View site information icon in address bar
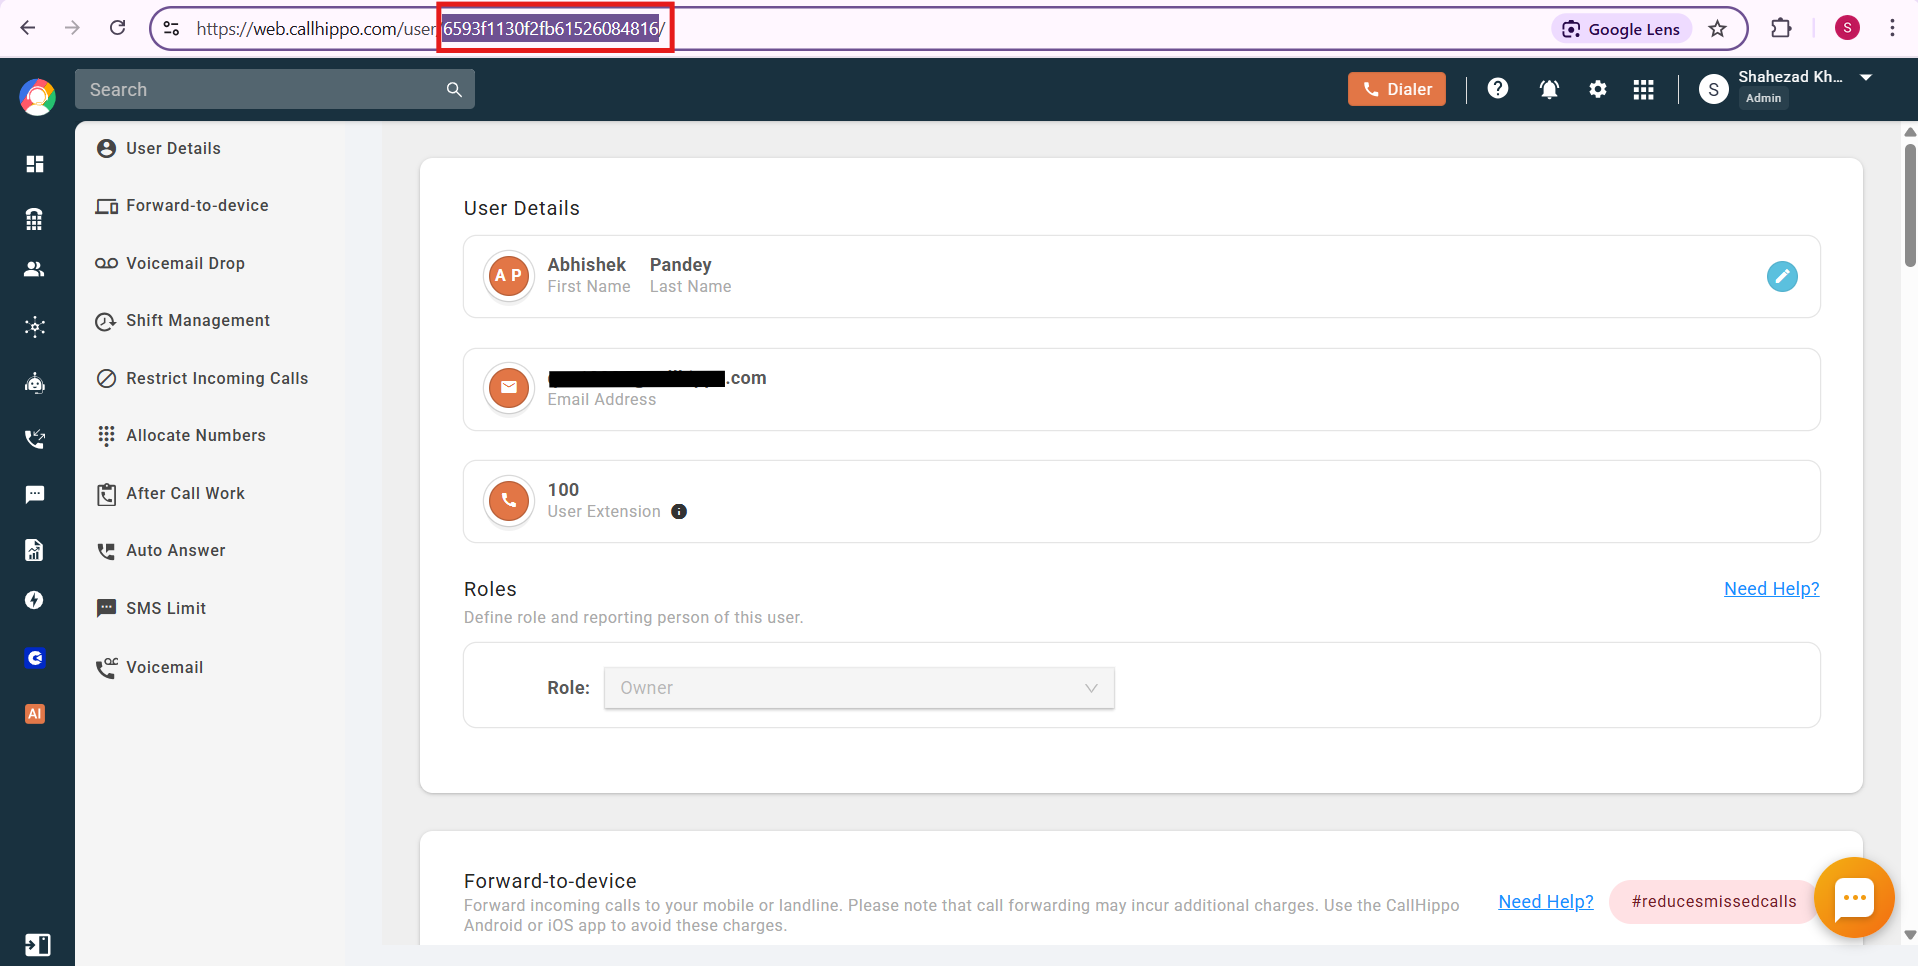 point(171,29)
